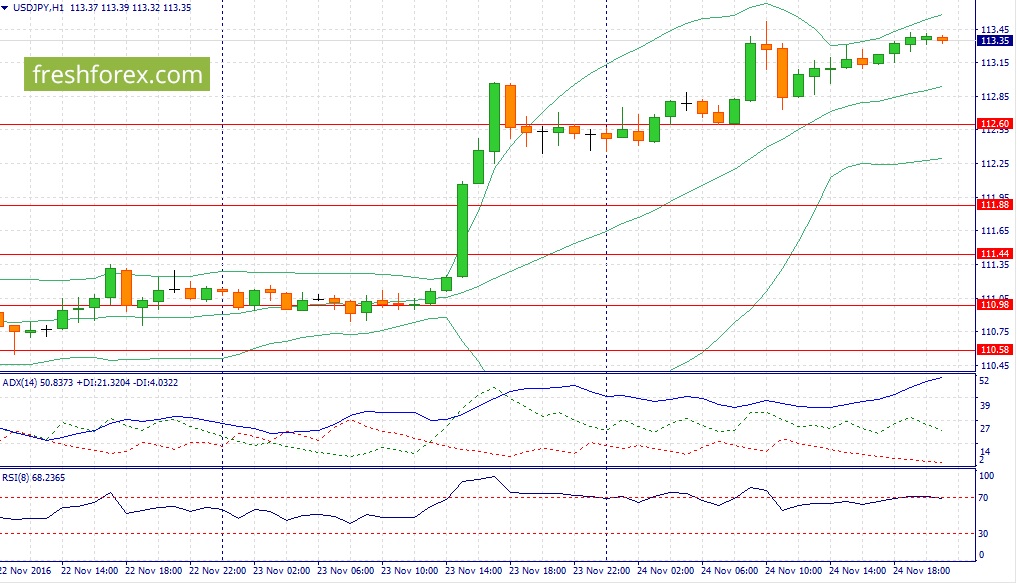Click the triangle arrow beside USDJPY,H1
Viewport: 1017px width, 583px height.
coord(6,8)
